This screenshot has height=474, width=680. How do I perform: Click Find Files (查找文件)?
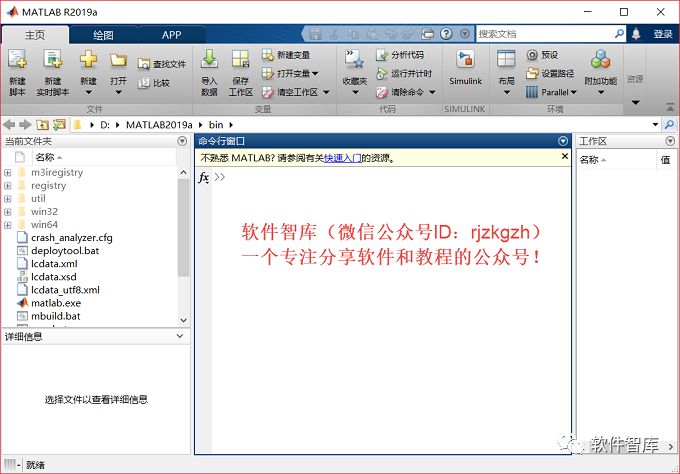(162, 64)
